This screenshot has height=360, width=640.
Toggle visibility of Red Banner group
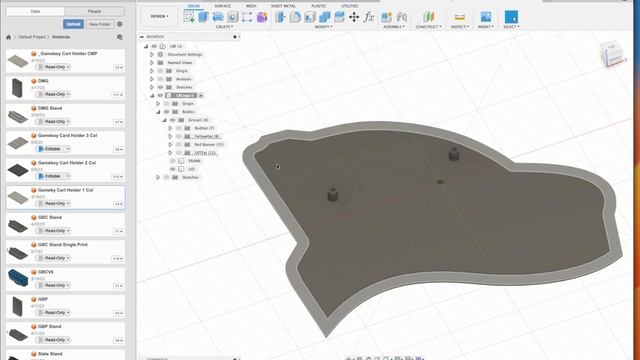[179, 144]
